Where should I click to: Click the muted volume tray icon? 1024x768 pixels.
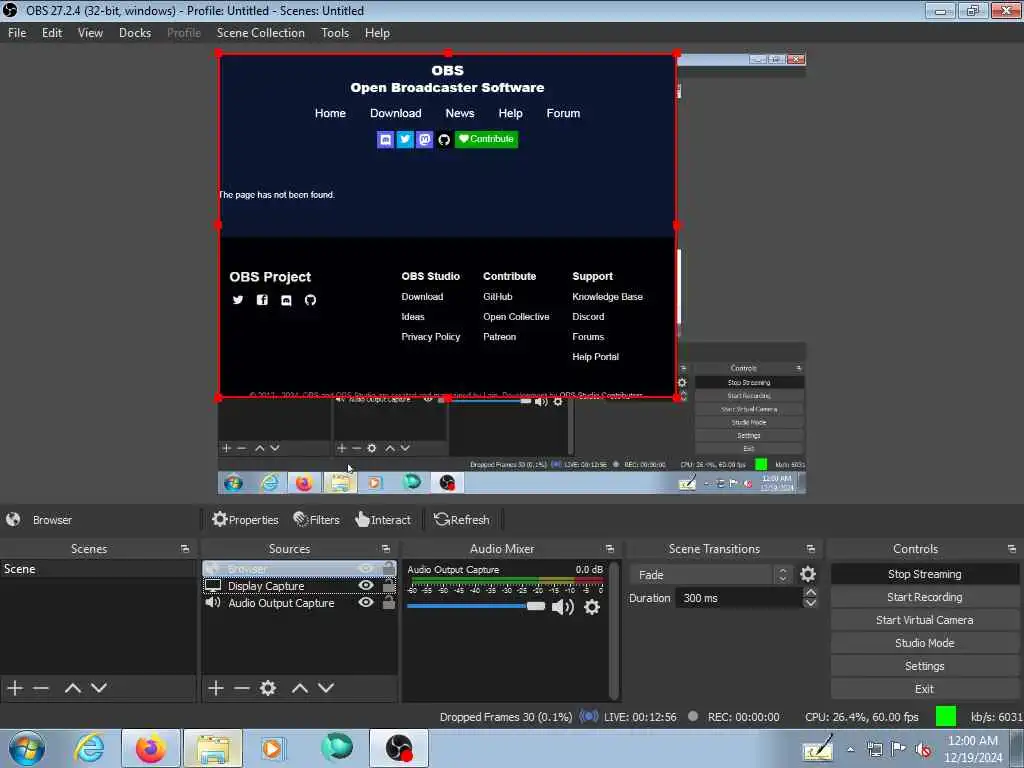point(923,750)
